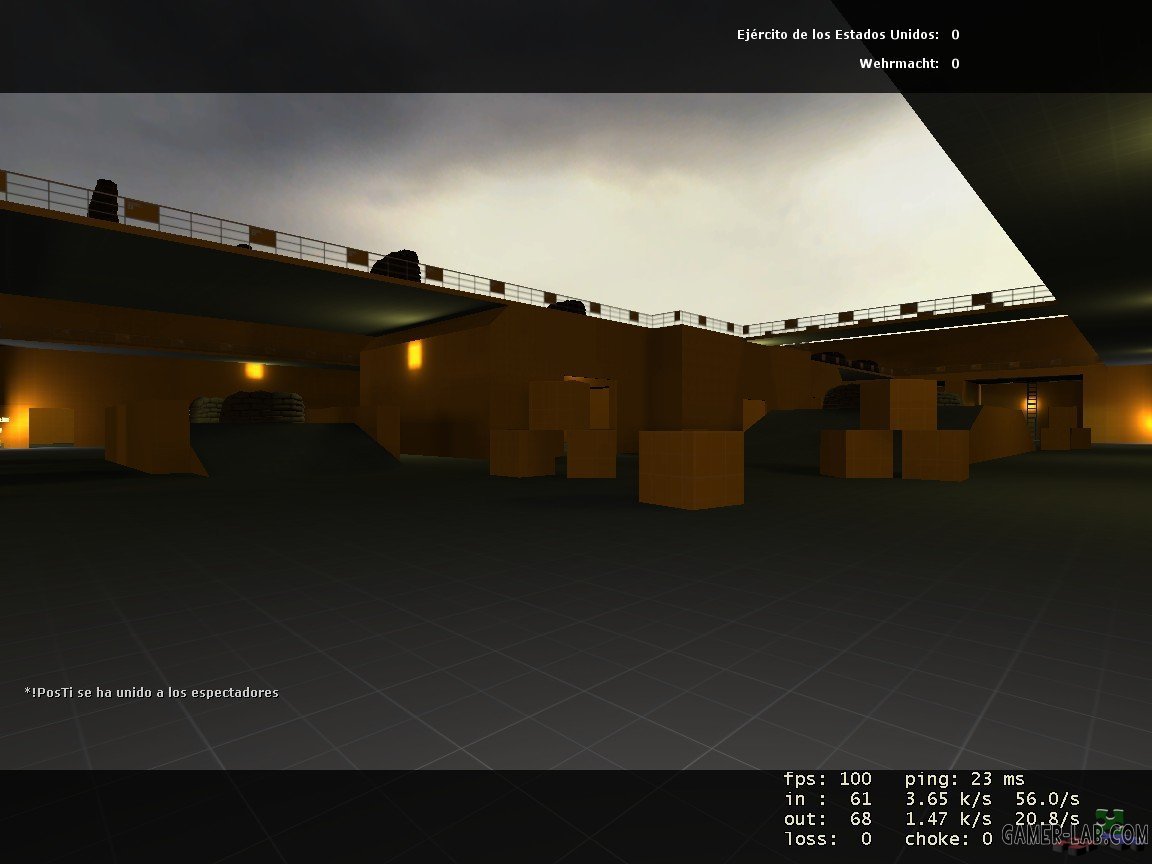Click the "Wehrmacht:" team score label
Image resolution: width=1152 pixels, height=864 pixels.
[x=899, y=64]
